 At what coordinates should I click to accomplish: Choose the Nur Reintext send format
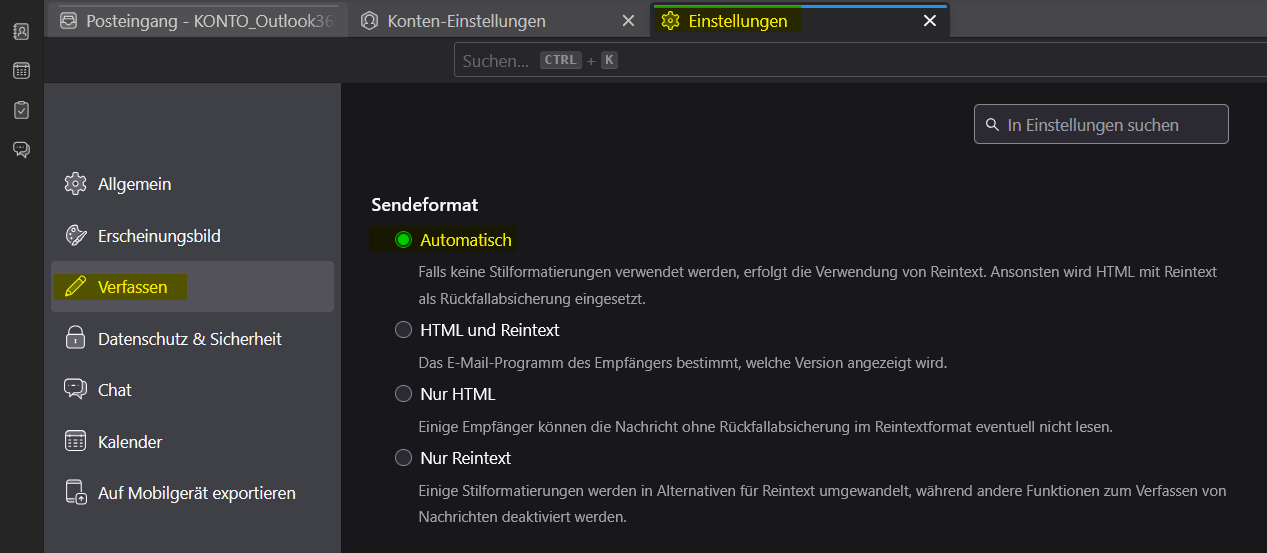pyautogui.click(x=404, y=458)
